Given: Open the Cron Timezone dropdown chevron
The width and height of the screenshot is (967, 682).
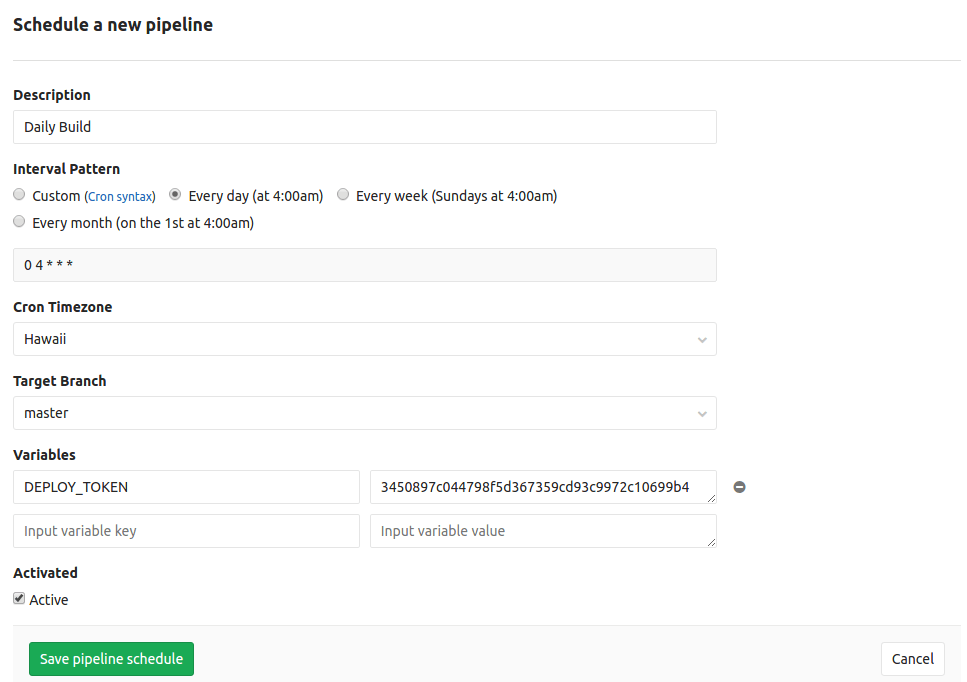Looking at the screenshot, I should (701, 339).
